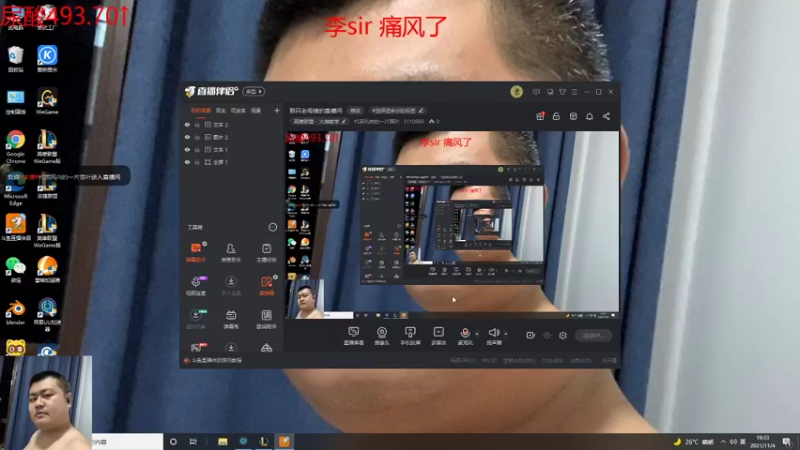
Task: Select the WeGame desktop icon
Action: (x=47, y=101)
